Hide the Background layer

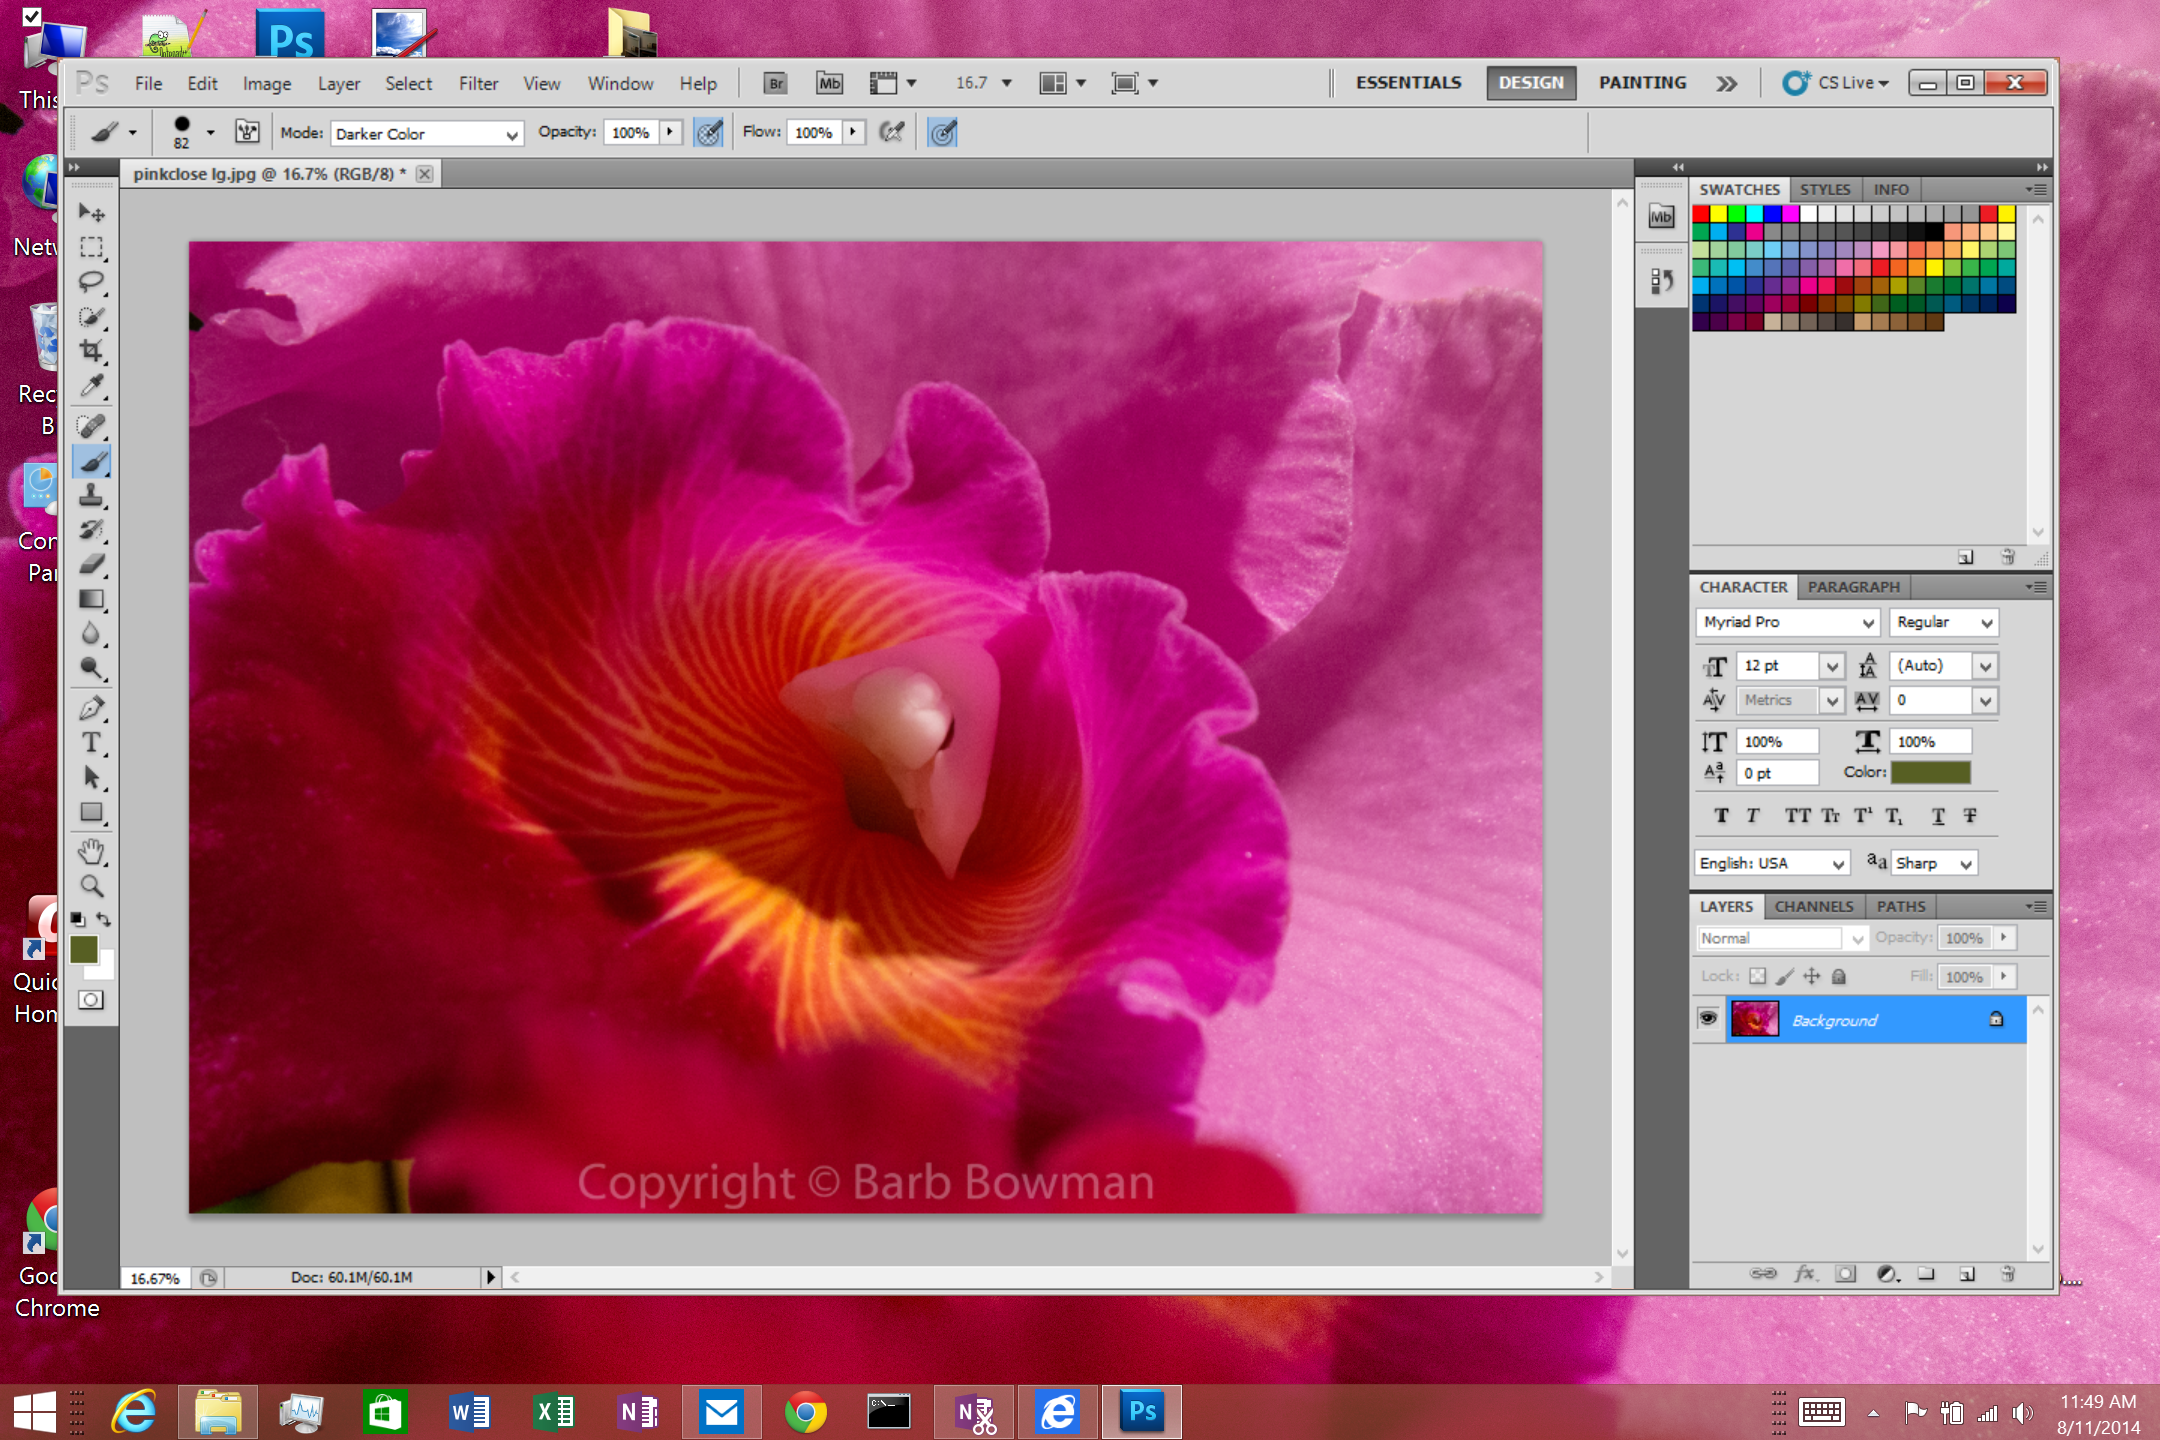(x=1708, y=1019)
